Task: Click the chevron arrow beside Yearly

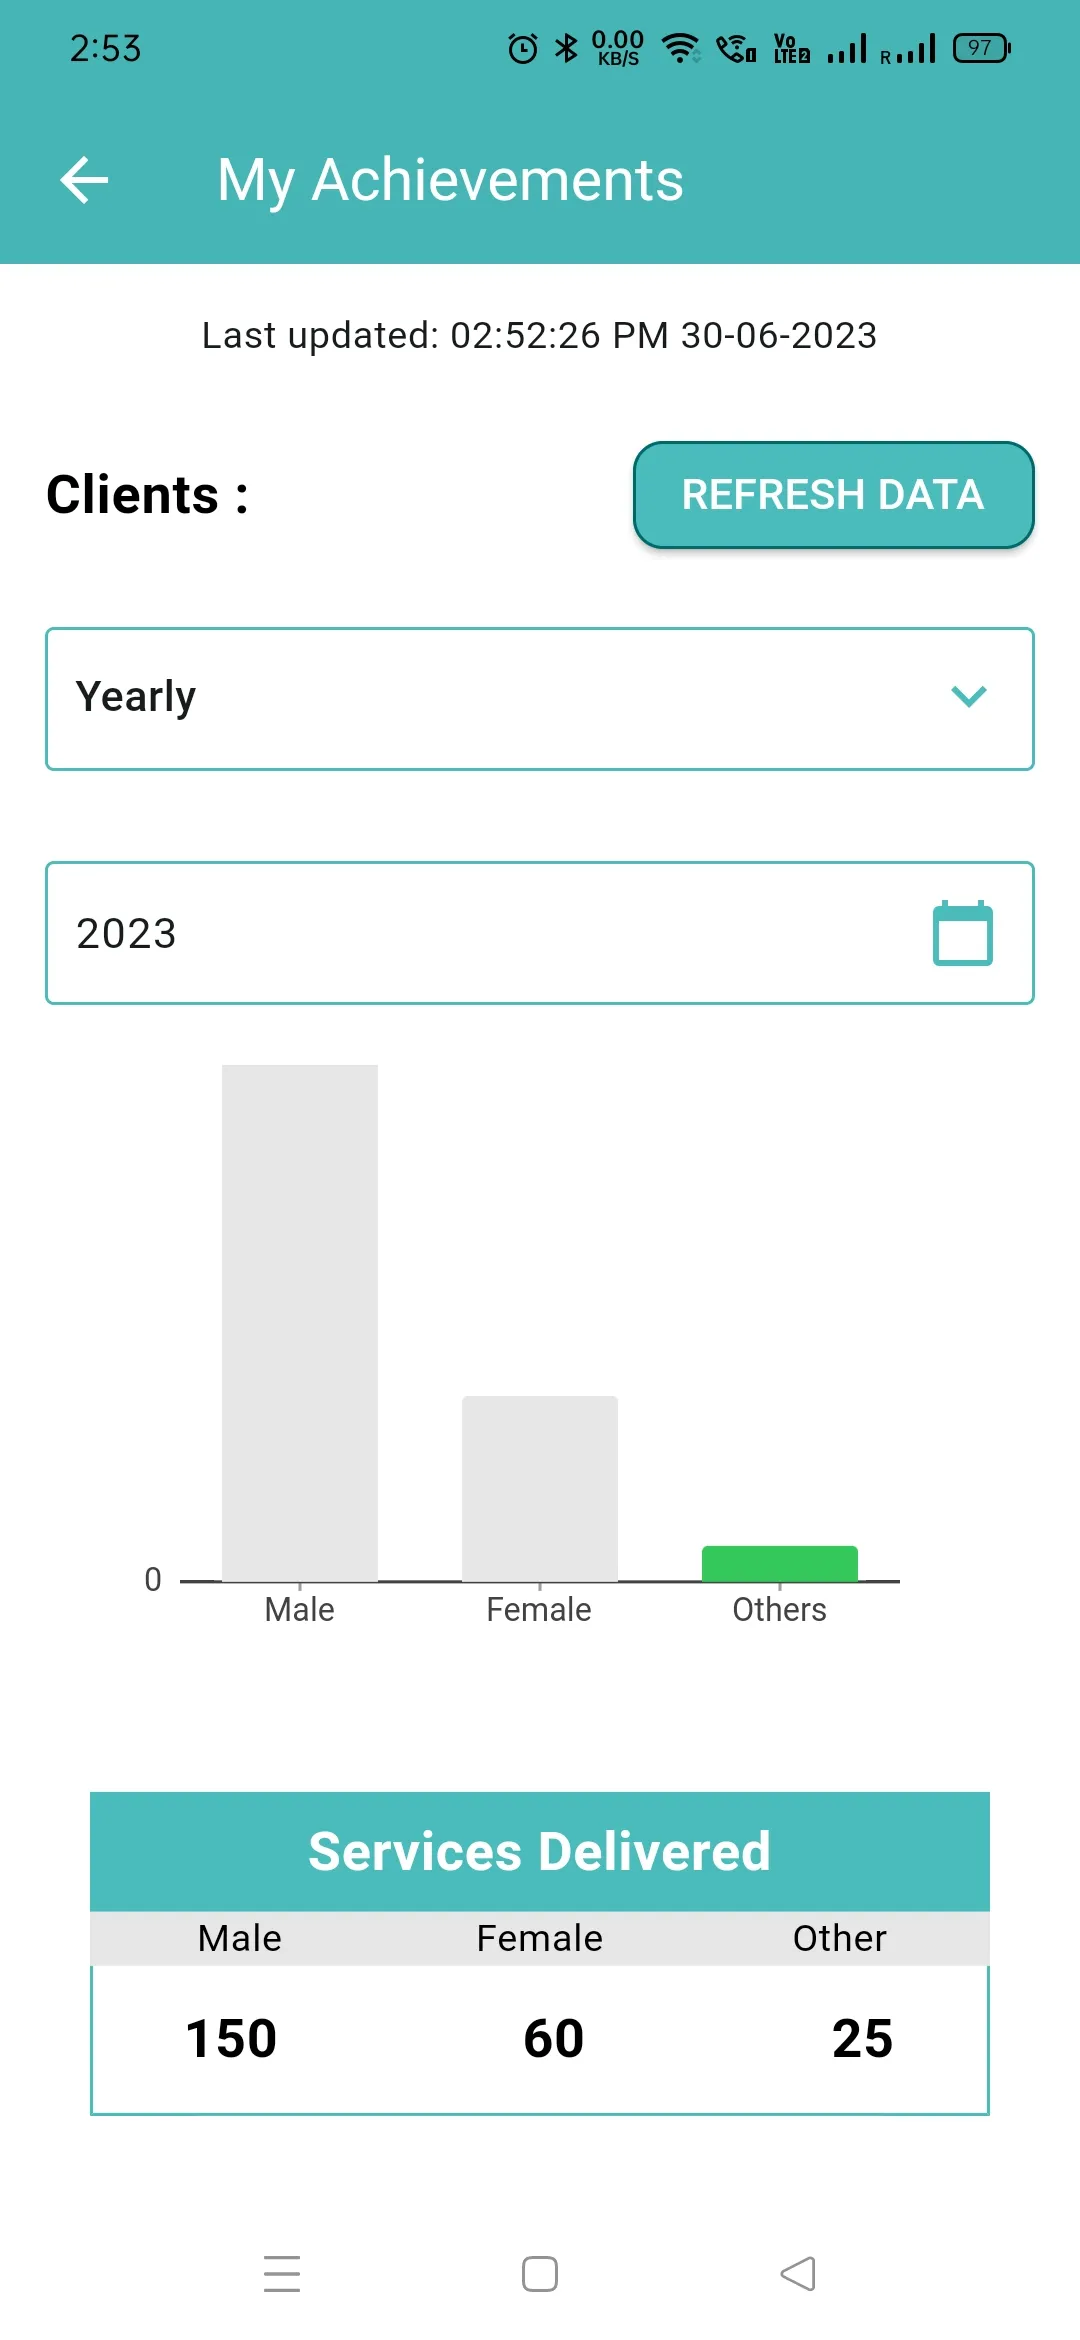Action: (x=968, y=697)
